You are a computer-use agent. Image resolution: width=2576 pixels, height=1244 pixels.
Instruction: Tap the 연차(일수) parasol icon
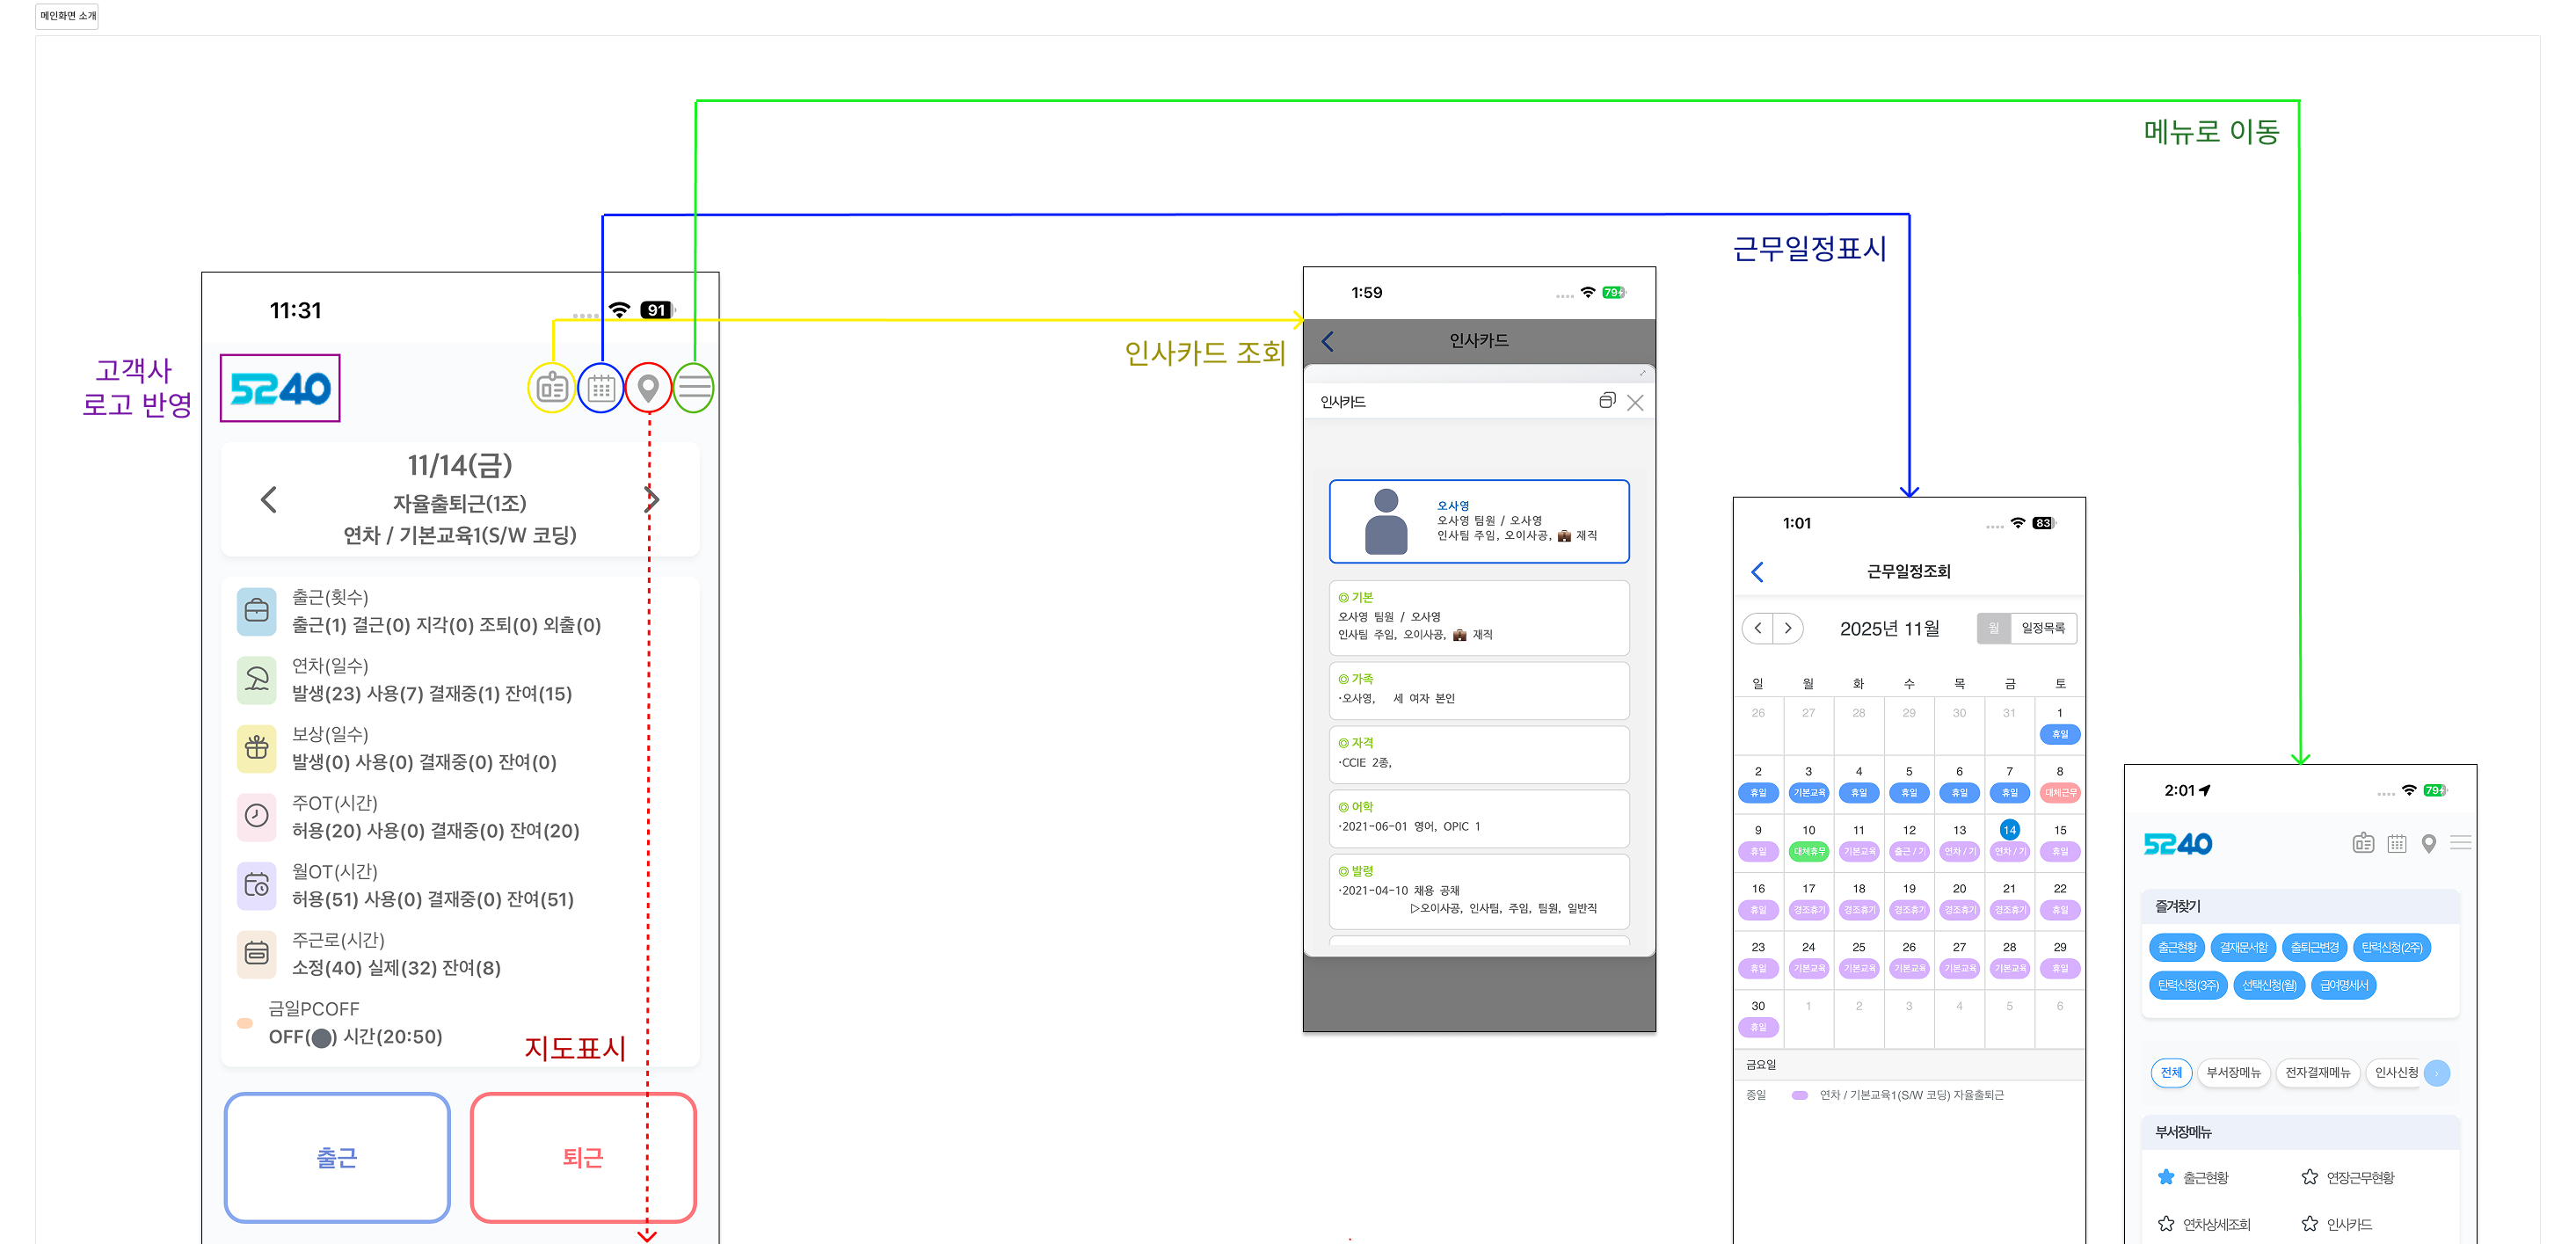(x=257, y=679)
